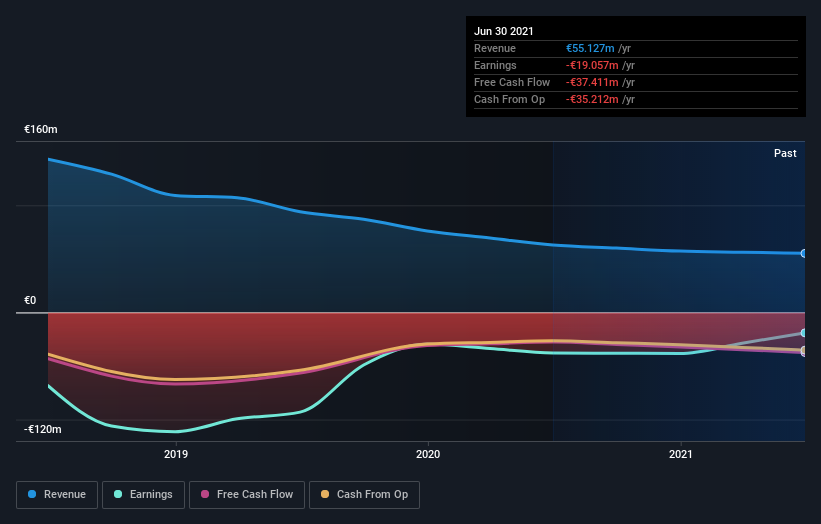Click the -€35.212m cash from op value
The width and height of the screenshot is (821, 524).
click(592, 99)
